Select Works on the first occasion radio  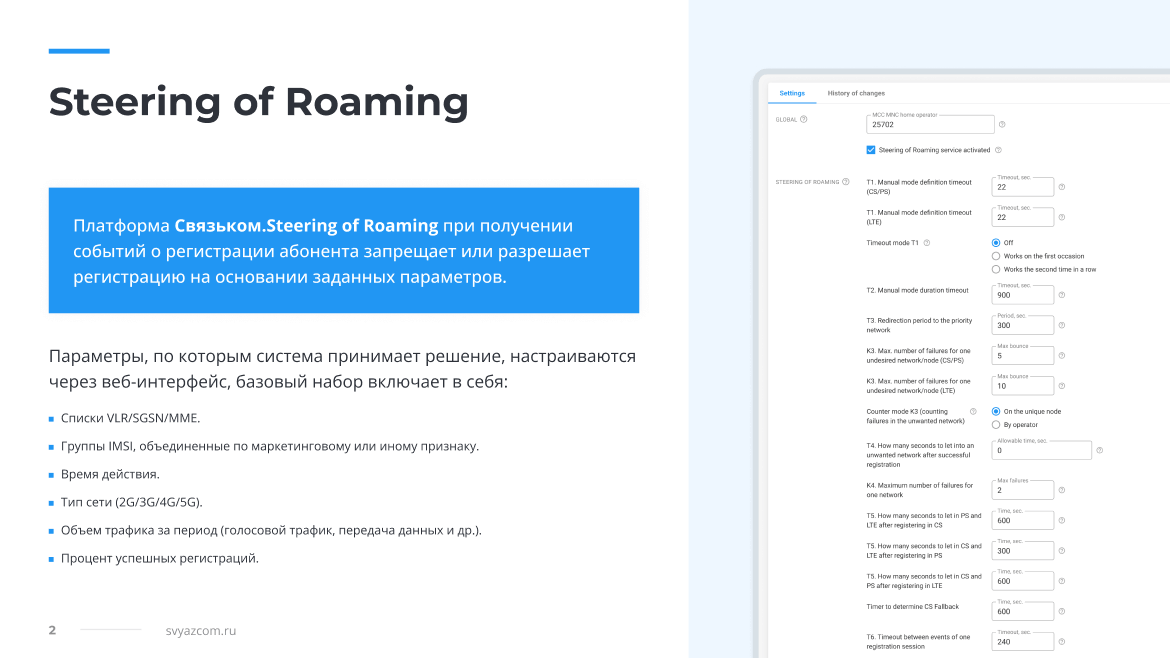pos(995,256)
